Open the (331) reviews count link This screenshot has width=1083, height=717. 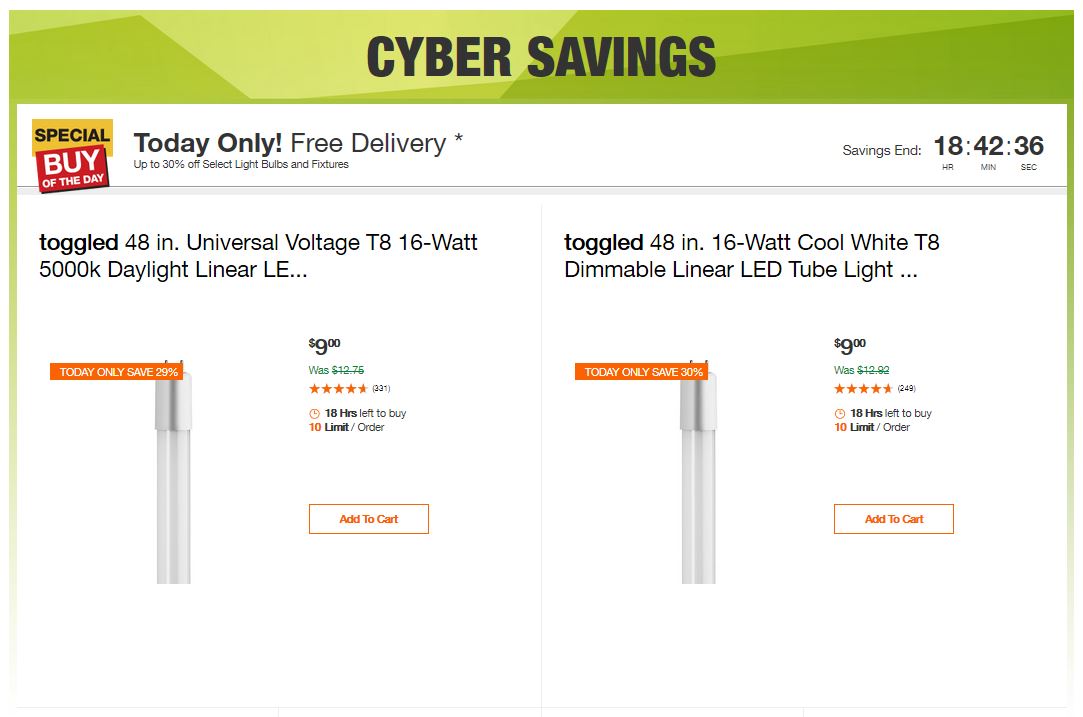coord(381,389)
